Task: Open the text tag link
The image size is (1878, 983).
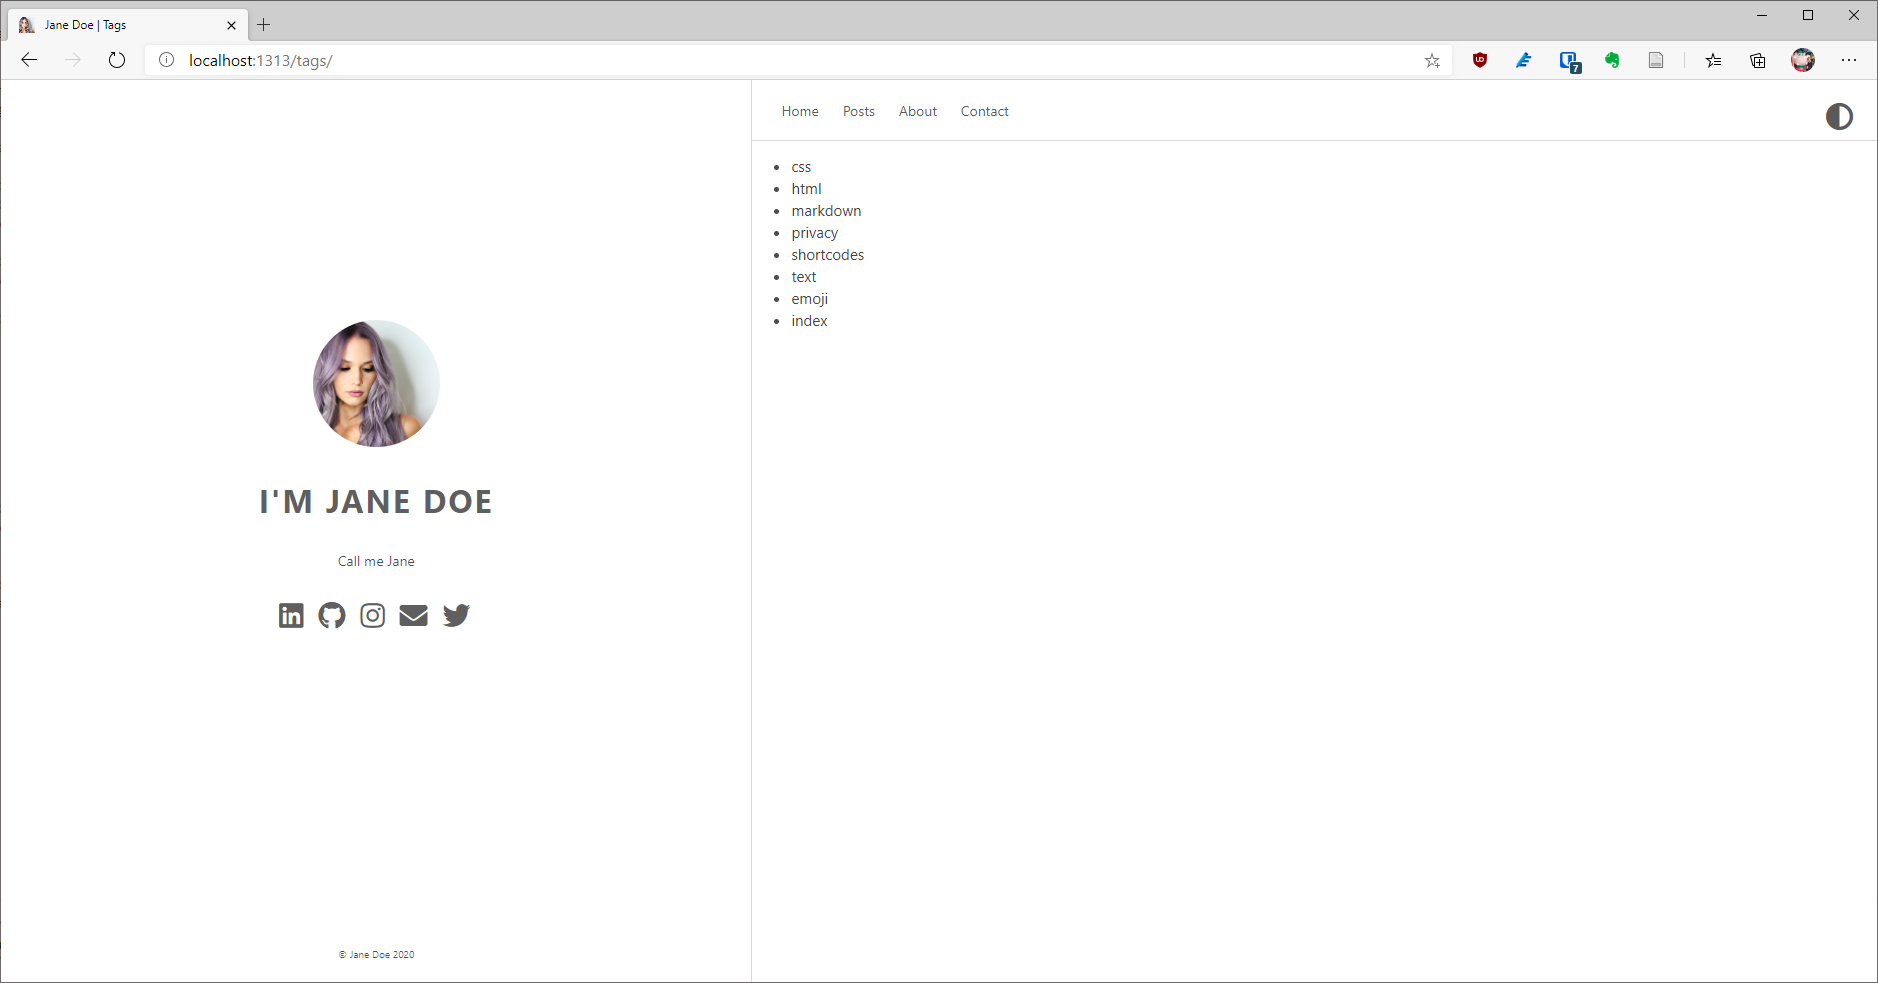Action: [x=804, y=277]
